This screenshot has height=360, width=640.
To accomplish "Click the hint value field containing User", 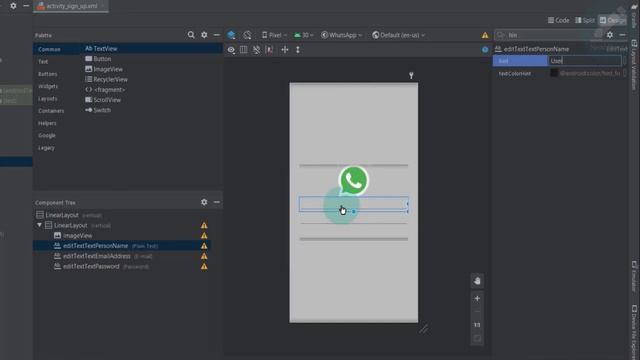I will (x=584, y=61).
